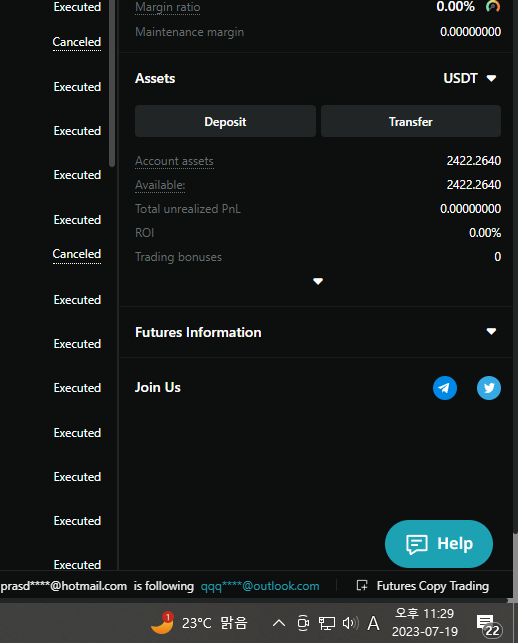Click the Total unrealized PnL label
518x643 pixels.
[188, 209]
